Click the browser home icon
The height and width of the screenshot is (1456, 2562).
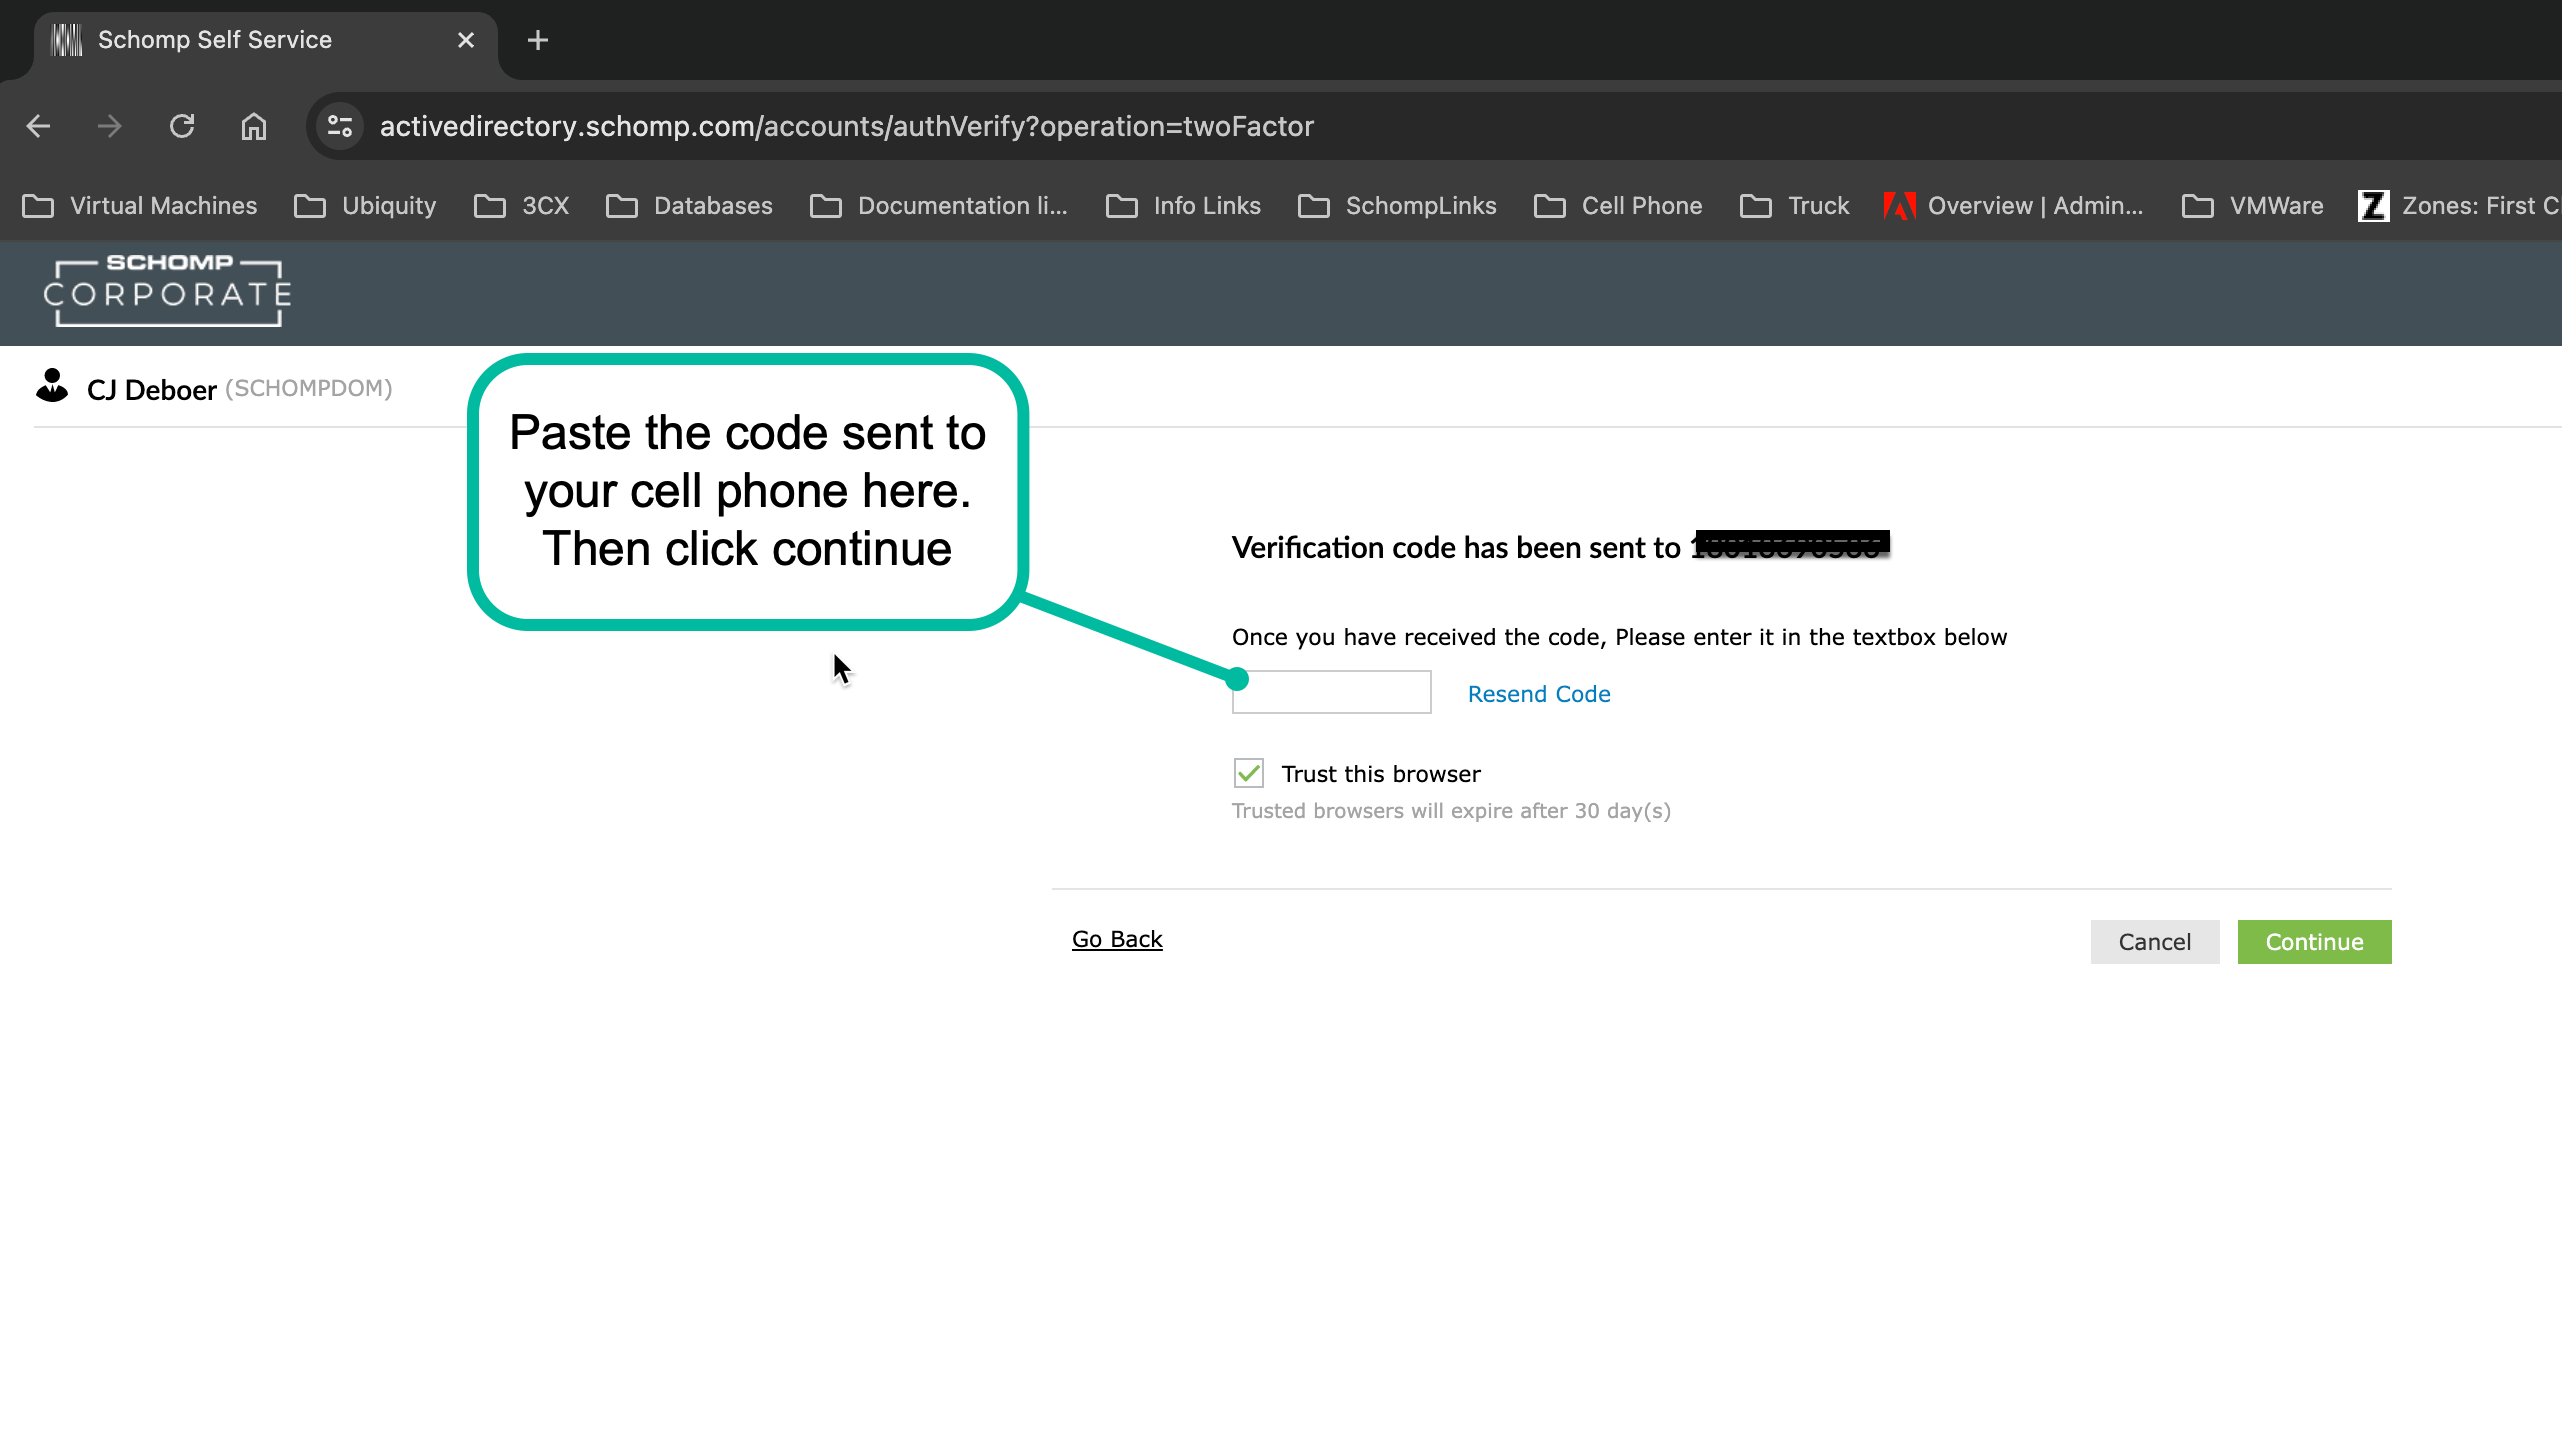(x=254, y=126)
